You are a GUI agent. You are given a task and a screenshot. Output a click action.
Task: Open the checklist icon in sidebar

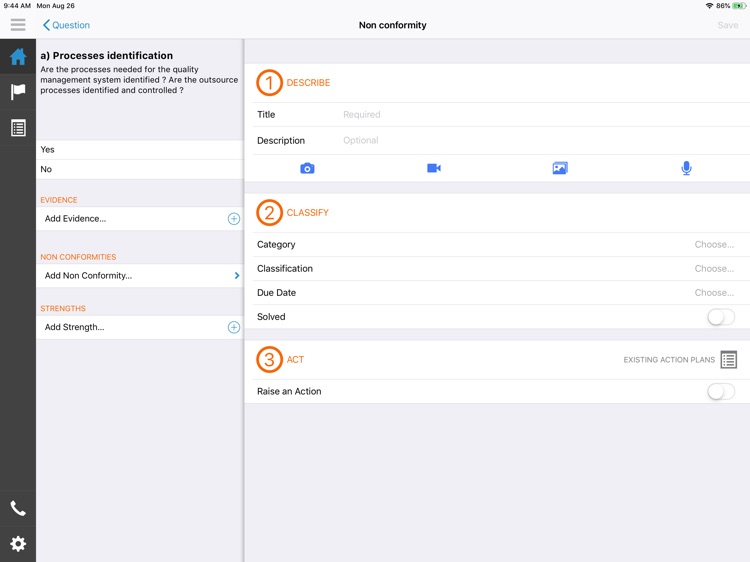point(18,128)
